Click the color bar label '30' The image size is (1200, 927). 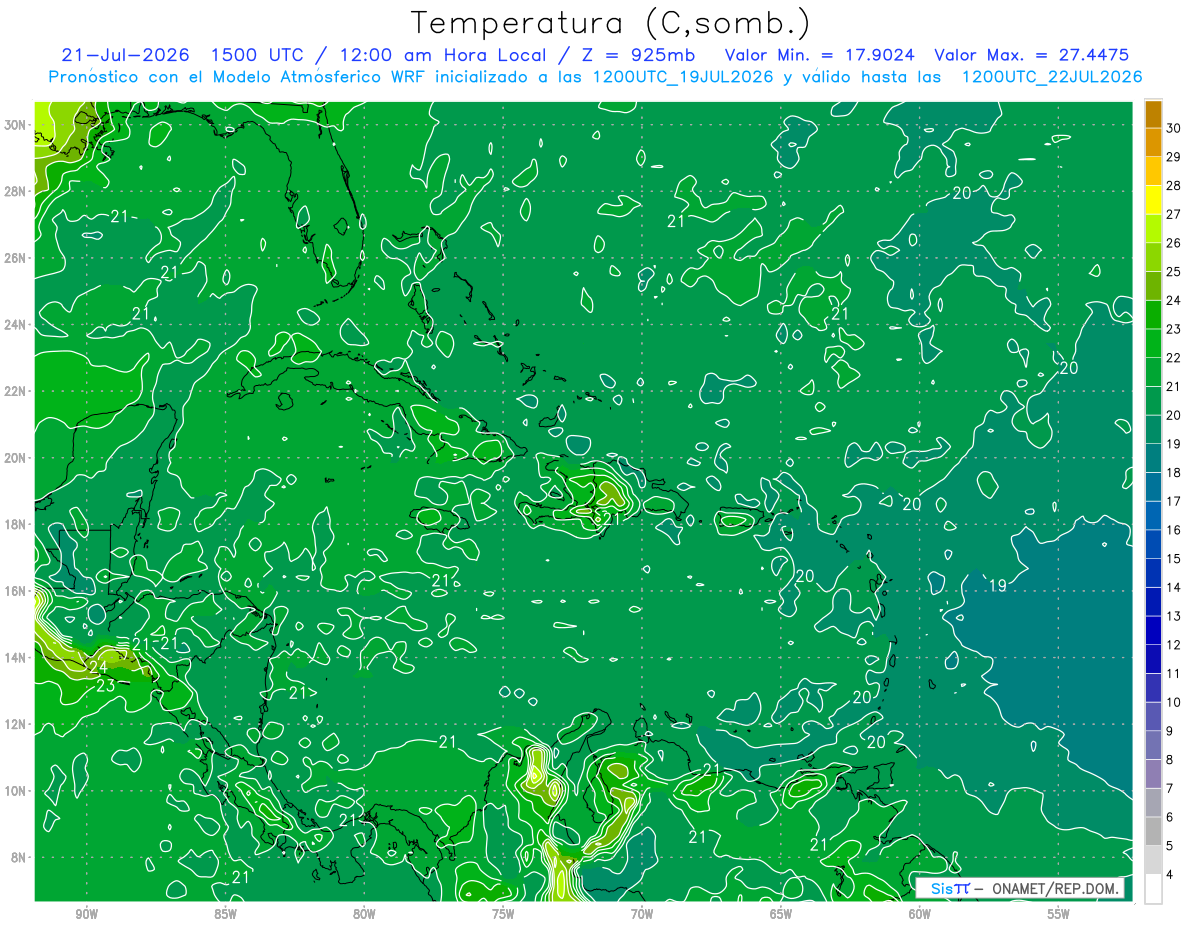pos(1174,128)
